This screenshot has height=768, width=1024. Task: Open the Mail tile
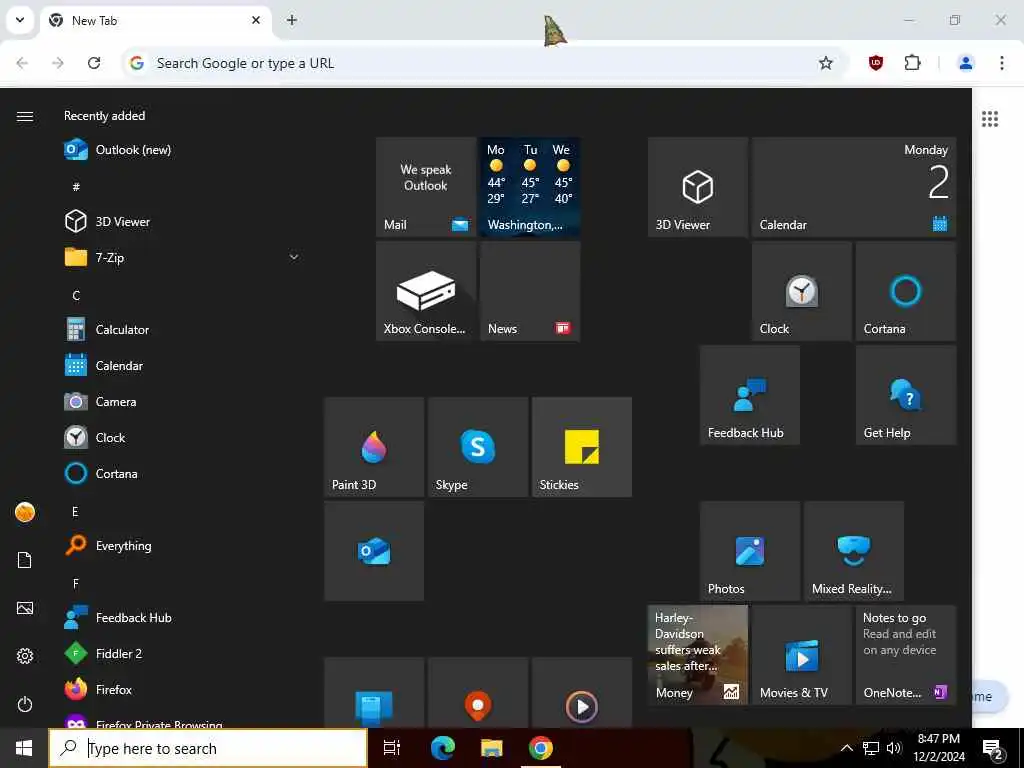(x=426, y=187)
